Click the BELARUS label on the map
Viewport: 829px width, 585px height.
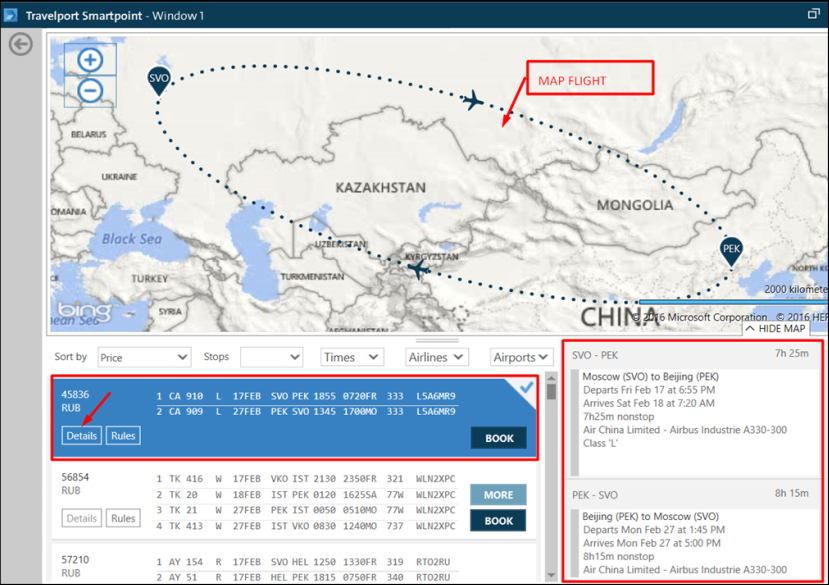click(x=88, y=134)
